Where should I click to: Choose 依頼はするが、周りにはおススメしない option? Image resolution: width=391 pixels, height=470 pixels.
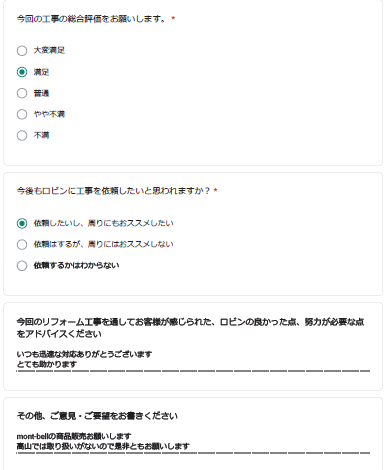[22, 244]
